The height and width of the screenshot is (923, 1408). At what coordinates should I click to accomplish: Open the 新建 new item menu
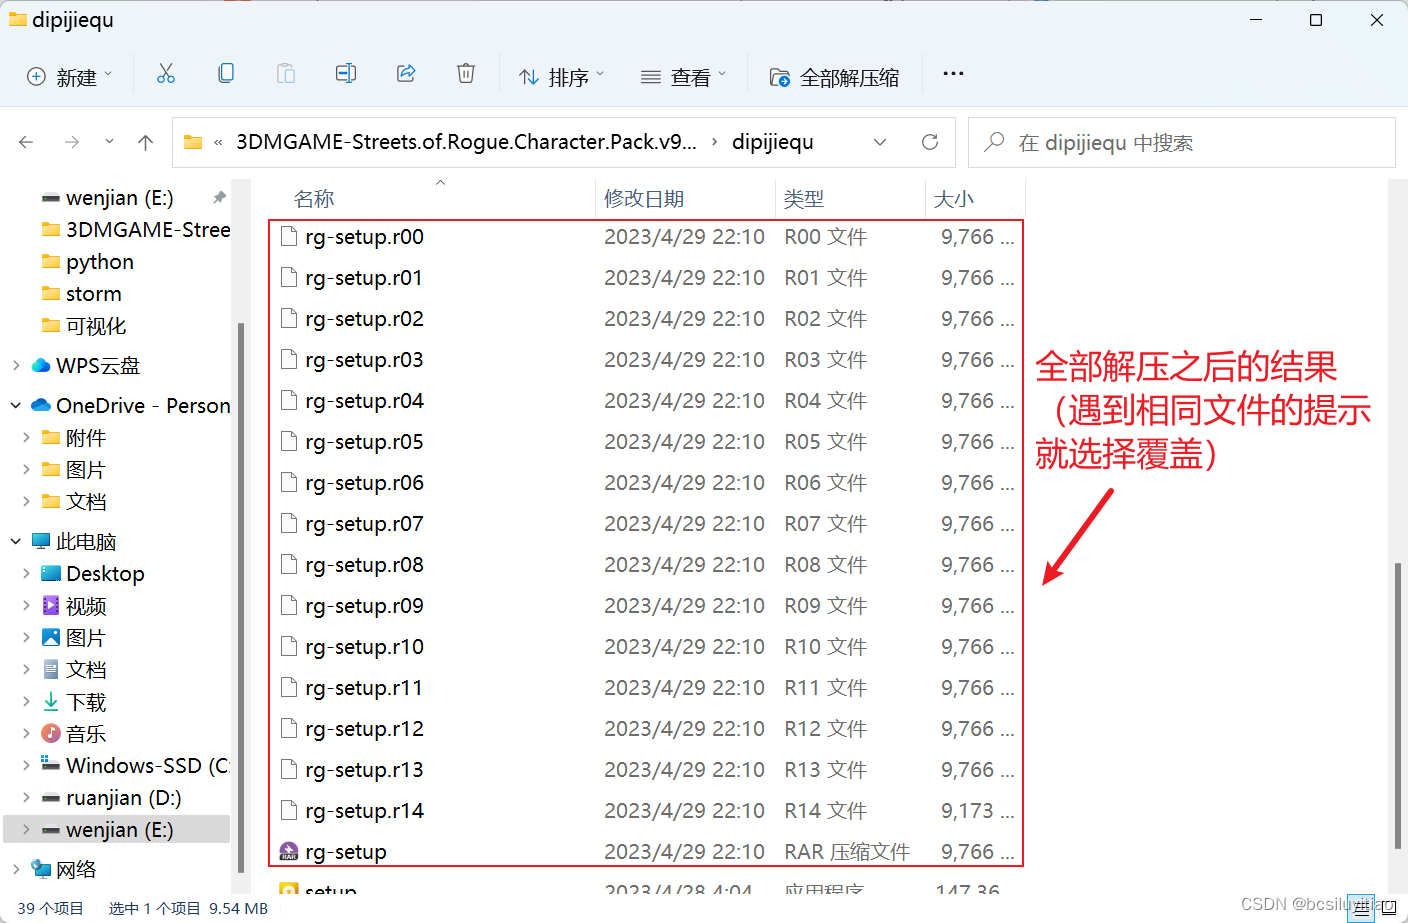pyautogui.click(x=69, y=75)
